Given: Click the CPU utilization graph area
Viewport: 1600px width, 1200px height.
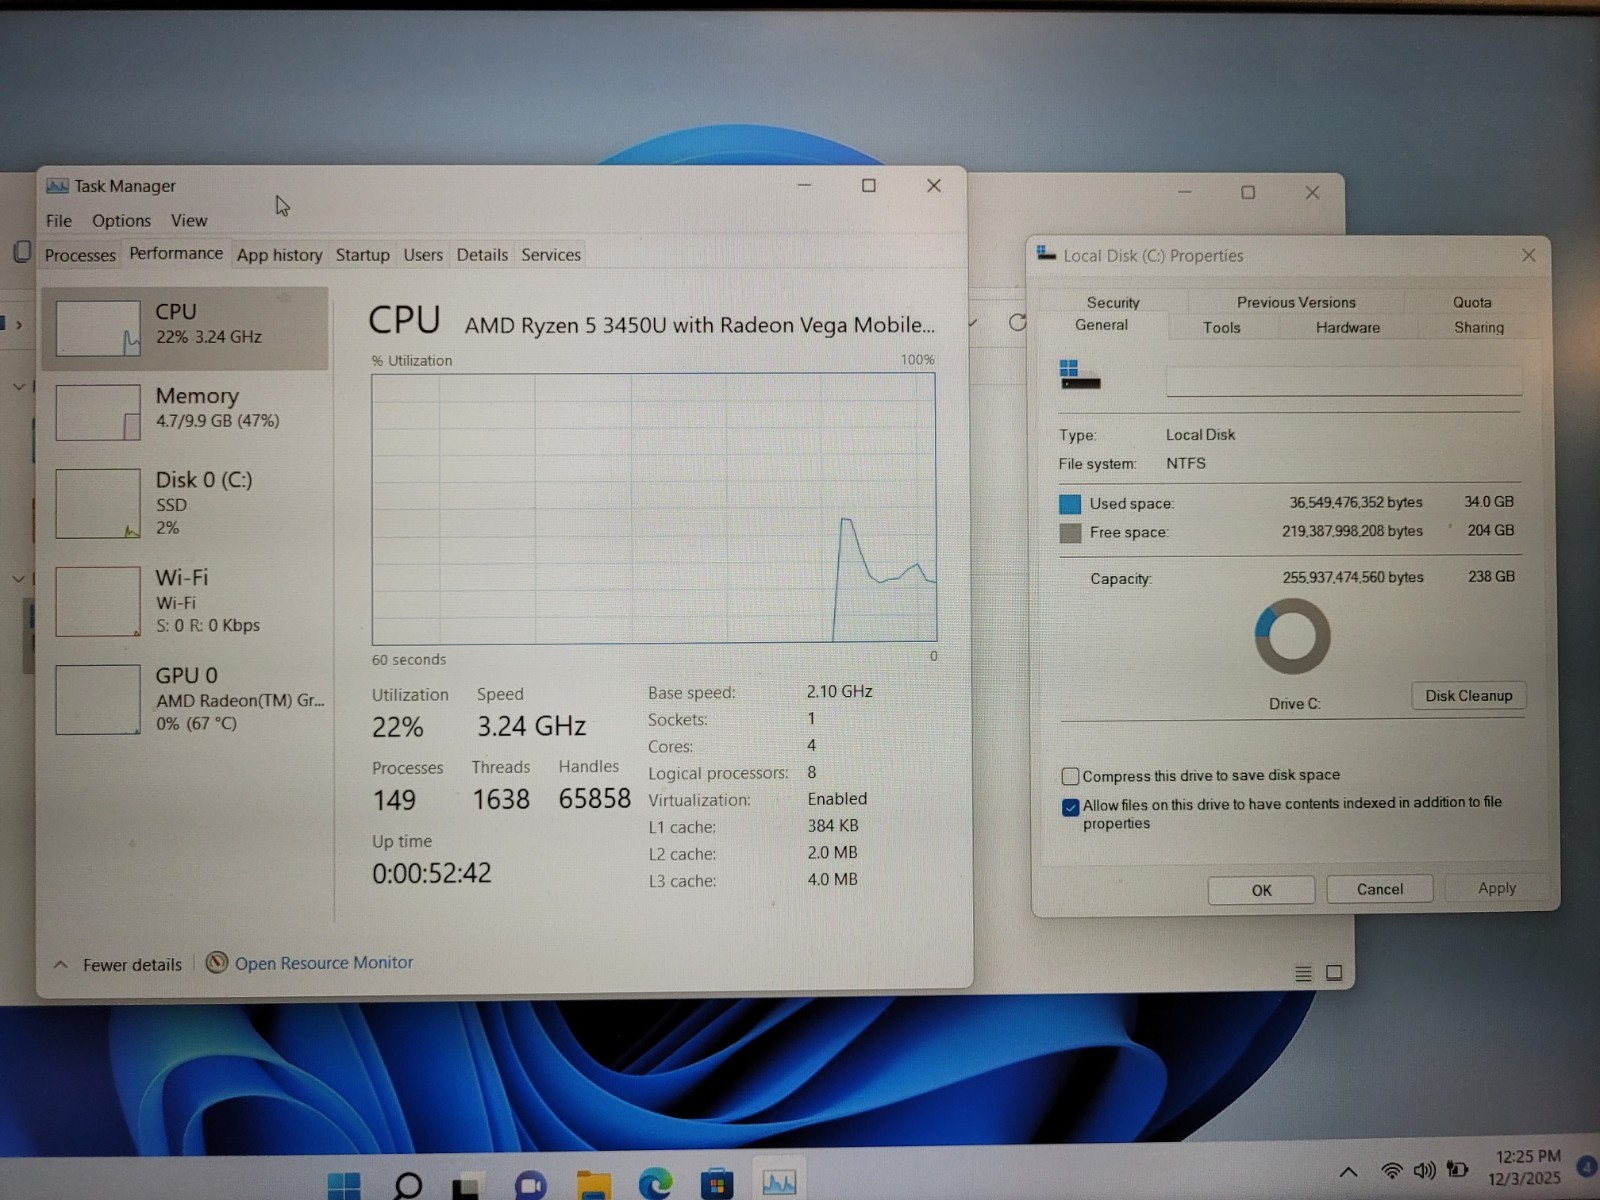Looking at the screenshot, I should 654,509.
